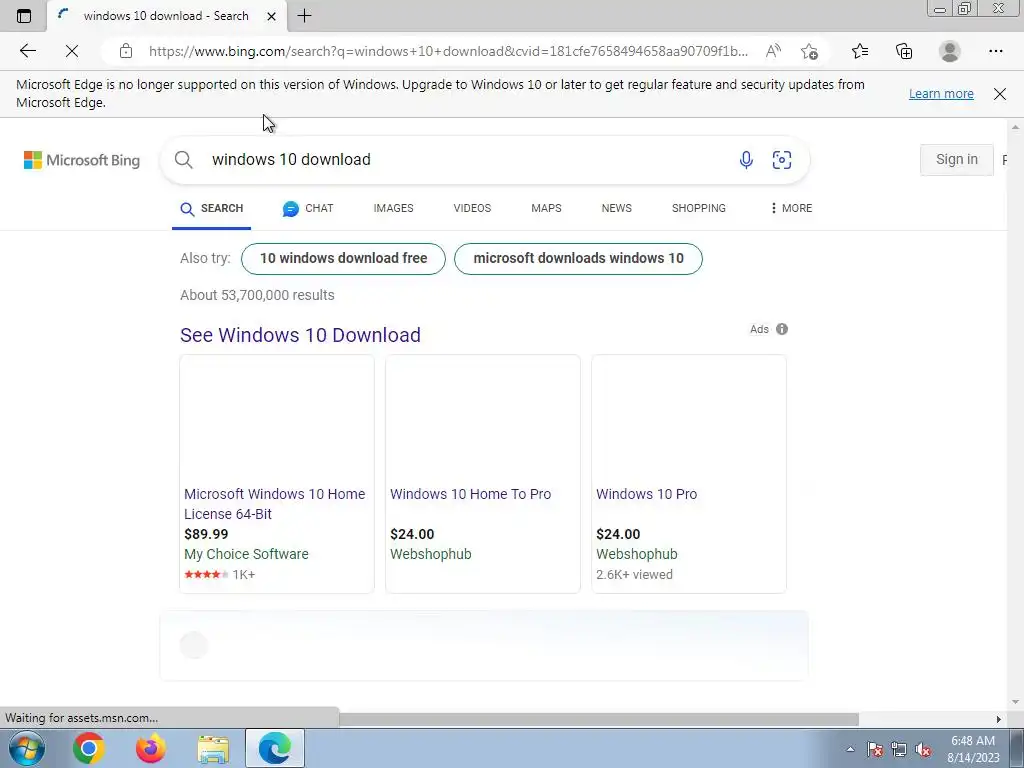The width and height of the screenshot is (1024, 768).
Task: Open the volume speaker icon in tray
Action: [923, 749]
